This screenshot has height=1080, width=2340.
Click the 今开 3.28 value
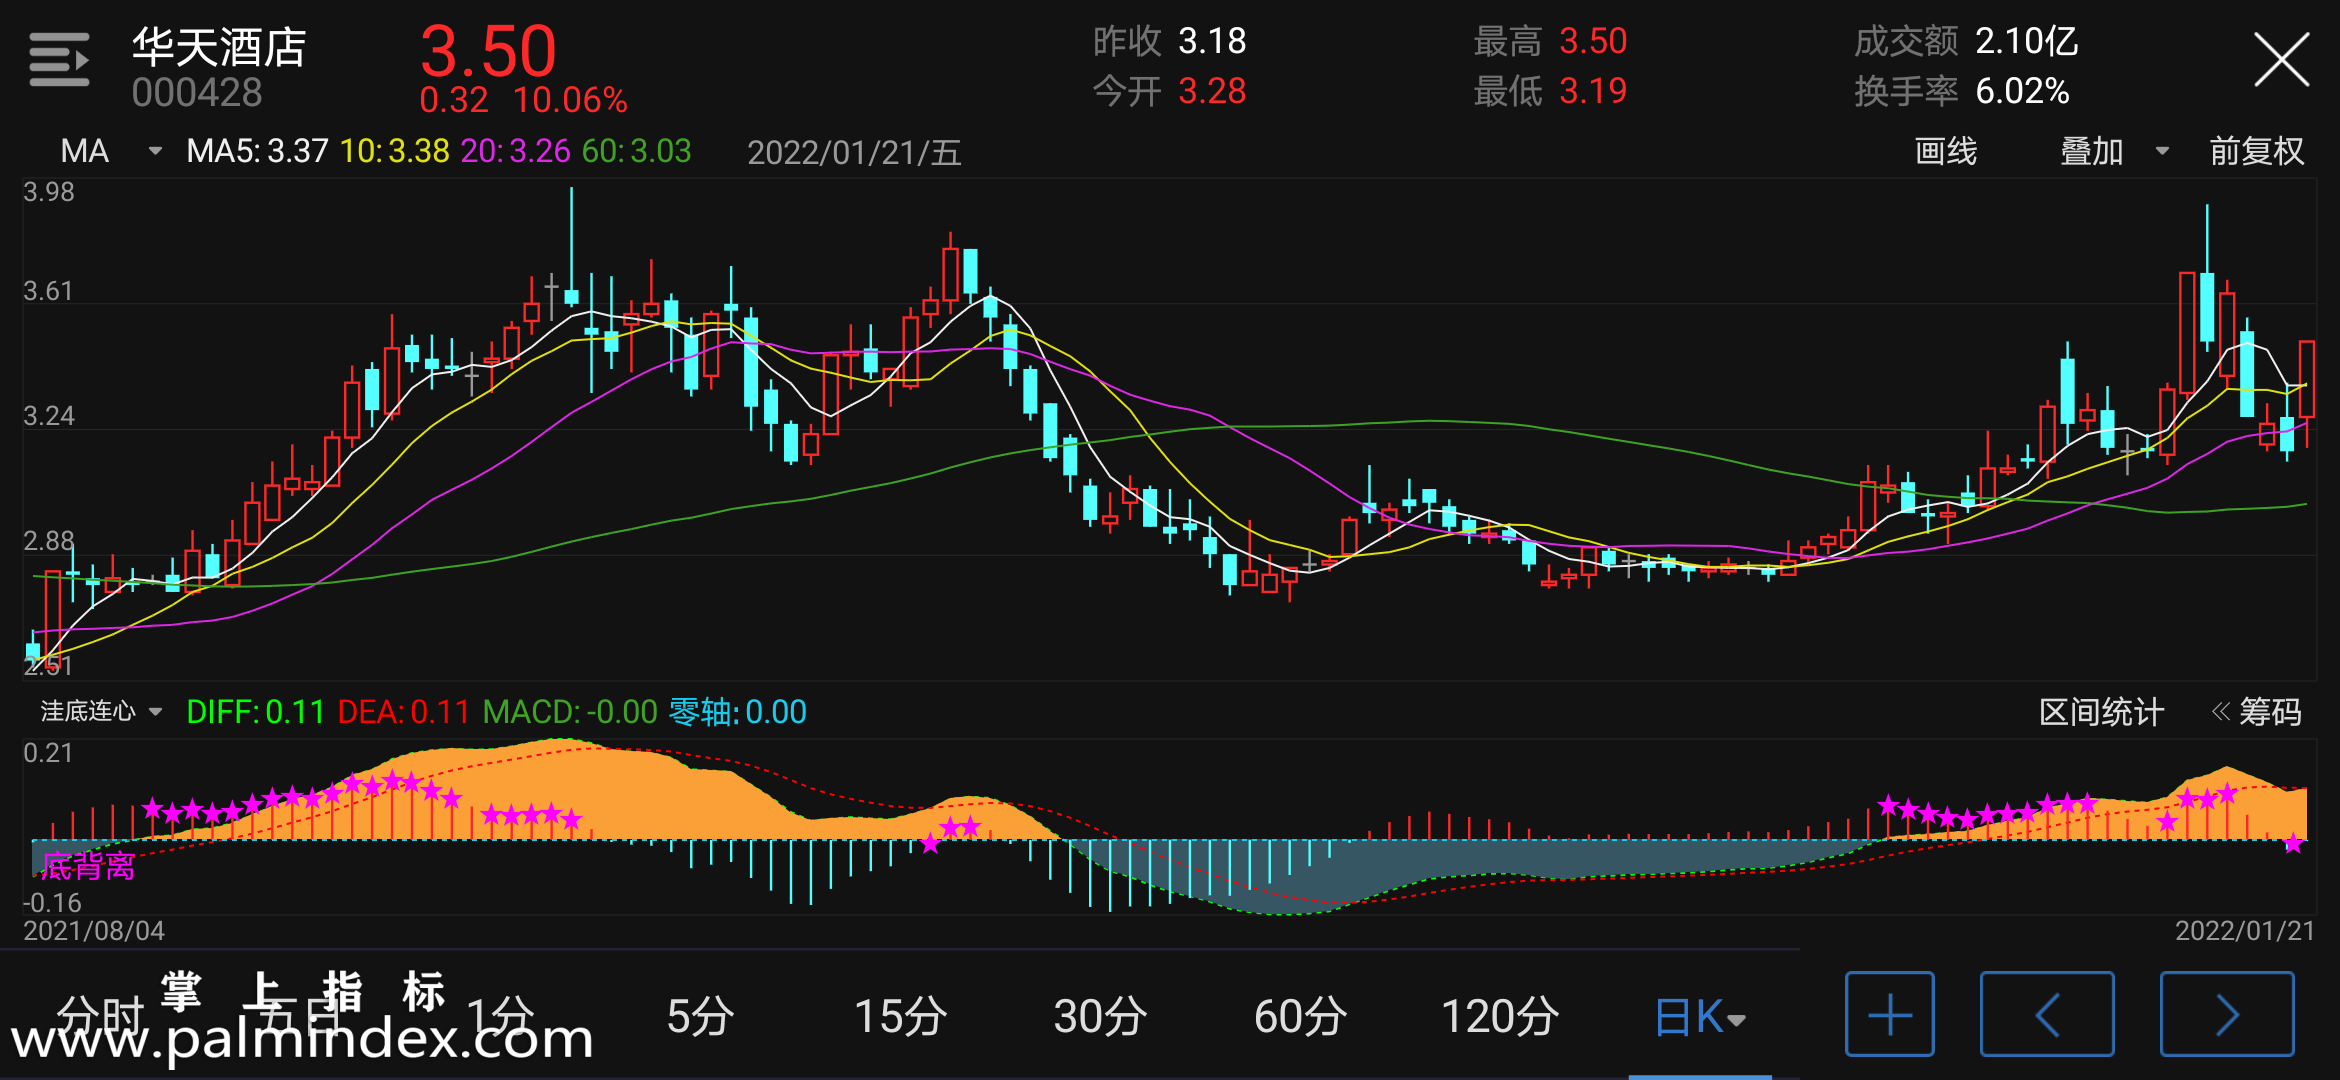[1212, 91]
